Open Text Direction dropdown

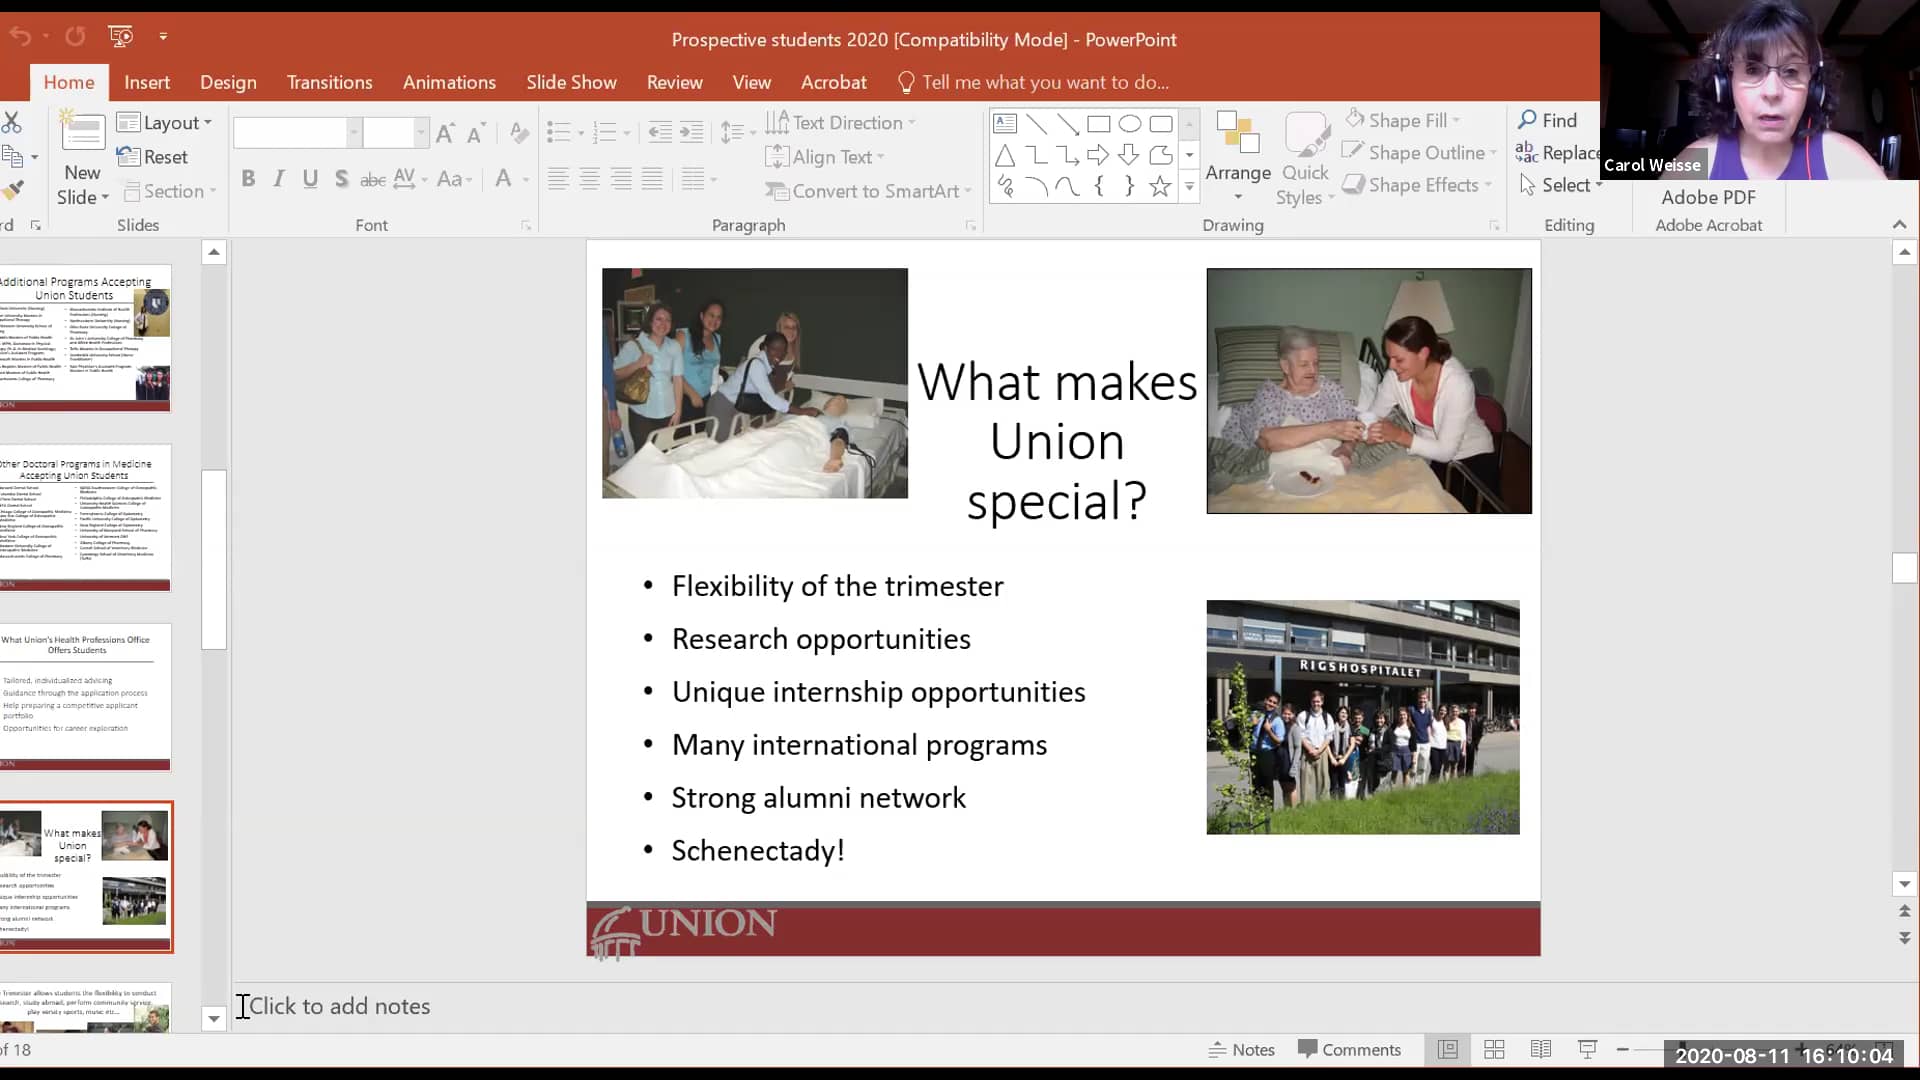(841, 123)
